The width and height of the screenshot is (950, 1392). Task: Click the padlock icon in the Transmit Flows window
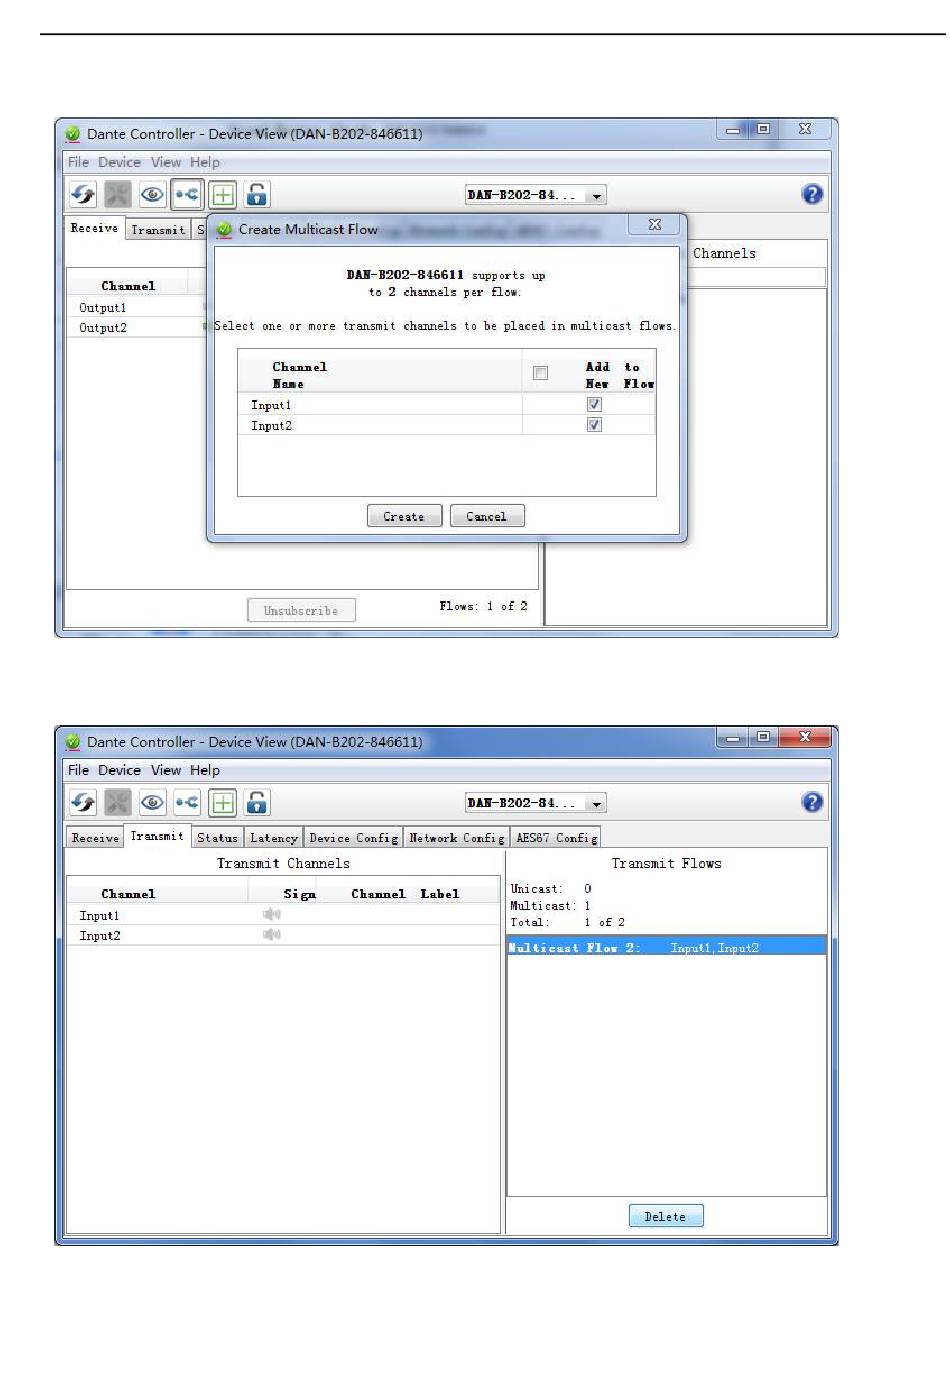click(257, 802)
